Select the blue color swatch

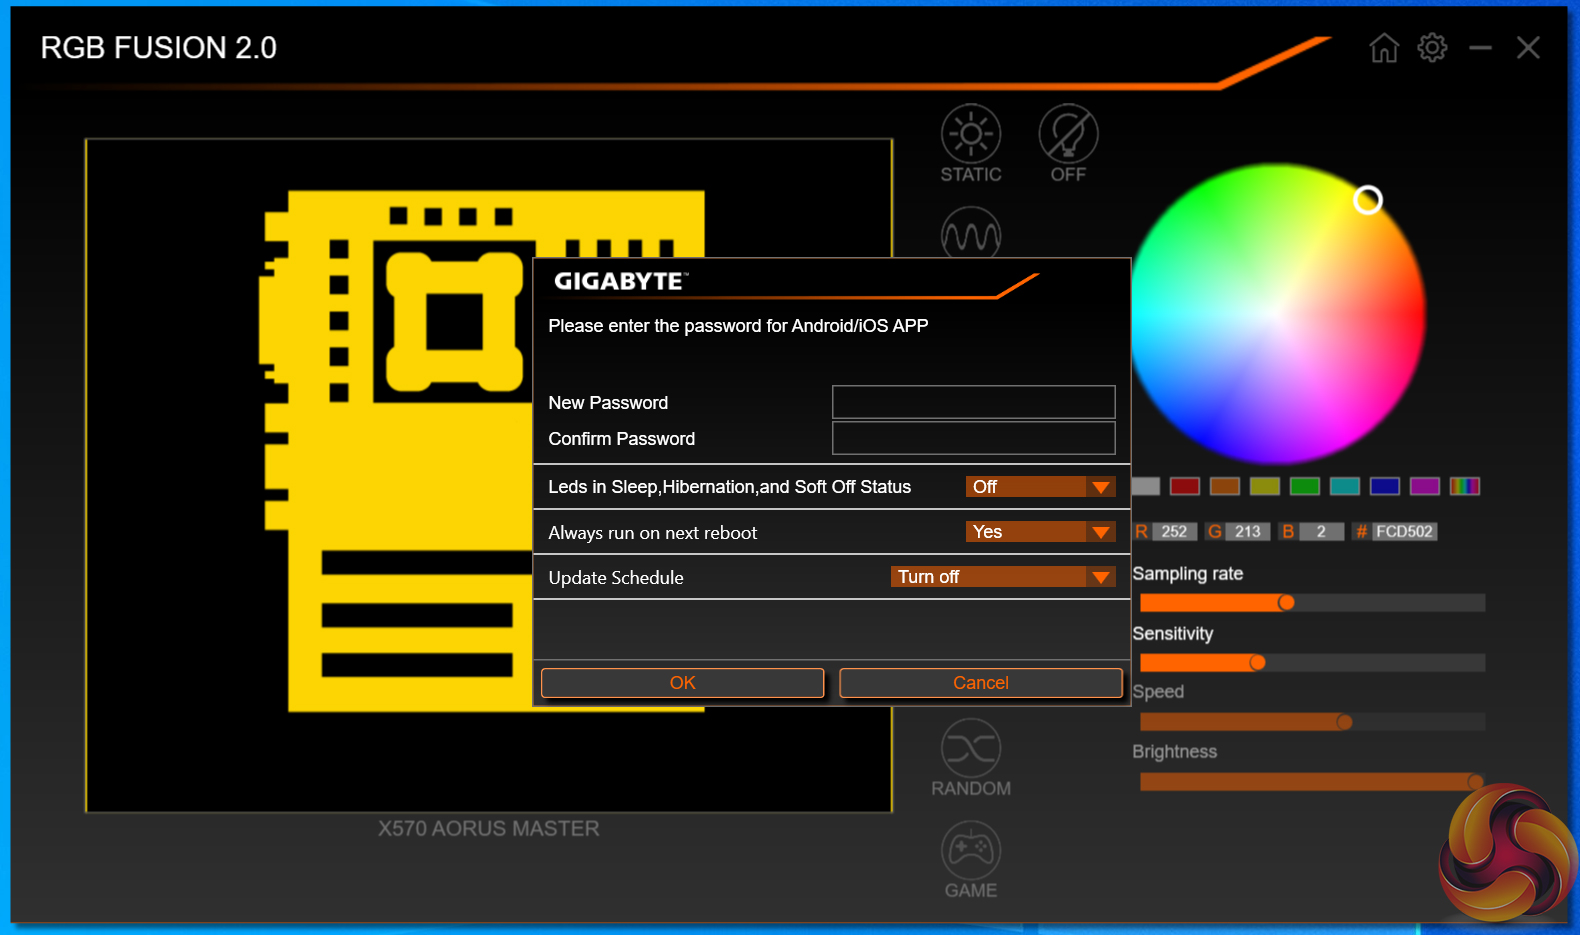click(1384, 486)
